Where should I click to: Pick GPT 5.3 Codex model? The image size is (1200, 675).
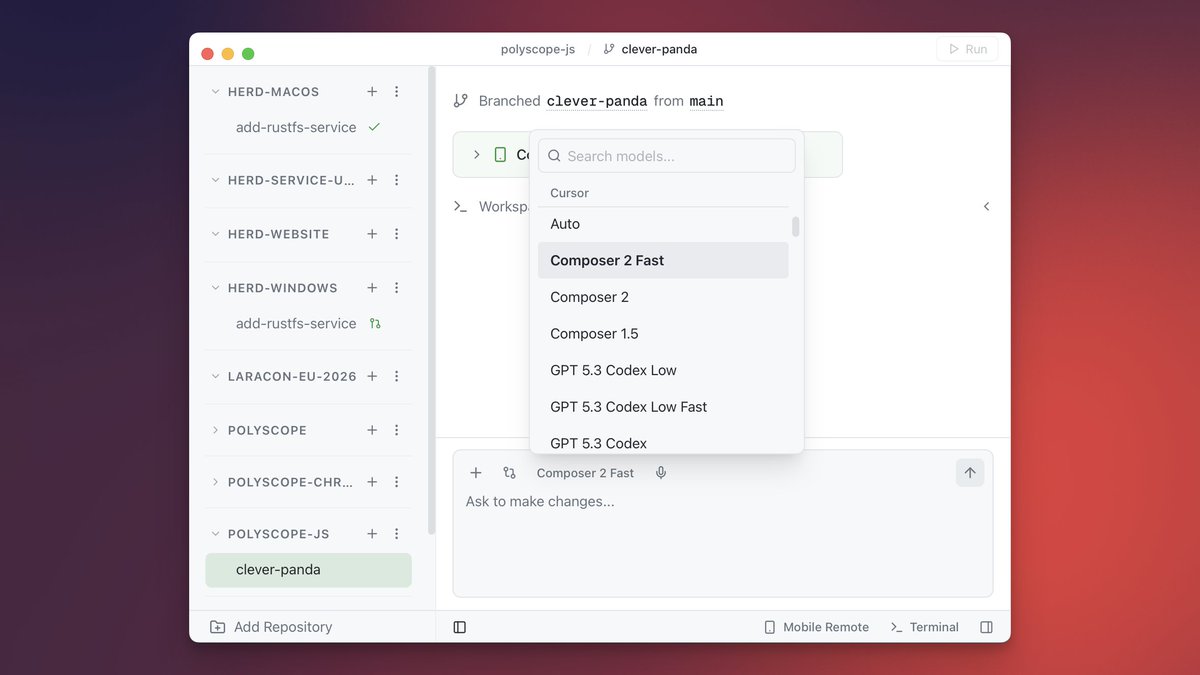[x=663, y=441]
